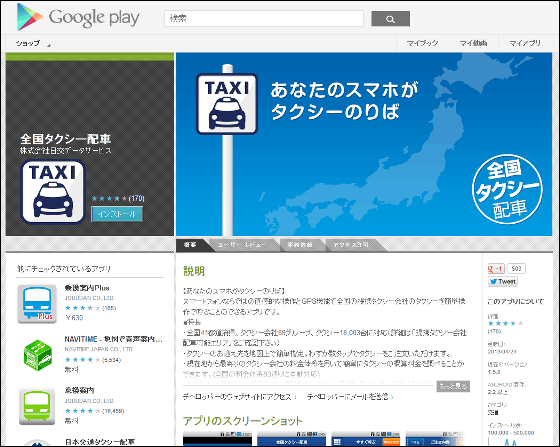Click the sidebar star rating under 評価
The image size is (560, 447).
506,323
